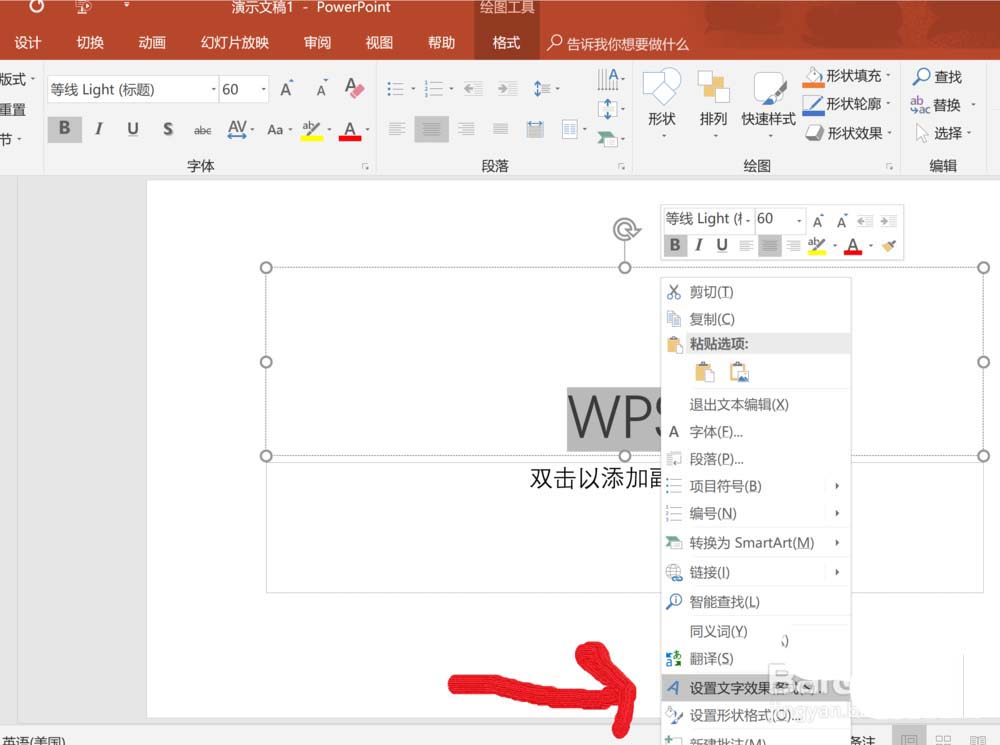Image resolution: width=1000 pixels, height=745 pixels.
Task: Click the 告诉我你想要做什么 search box
Action: 619,43
